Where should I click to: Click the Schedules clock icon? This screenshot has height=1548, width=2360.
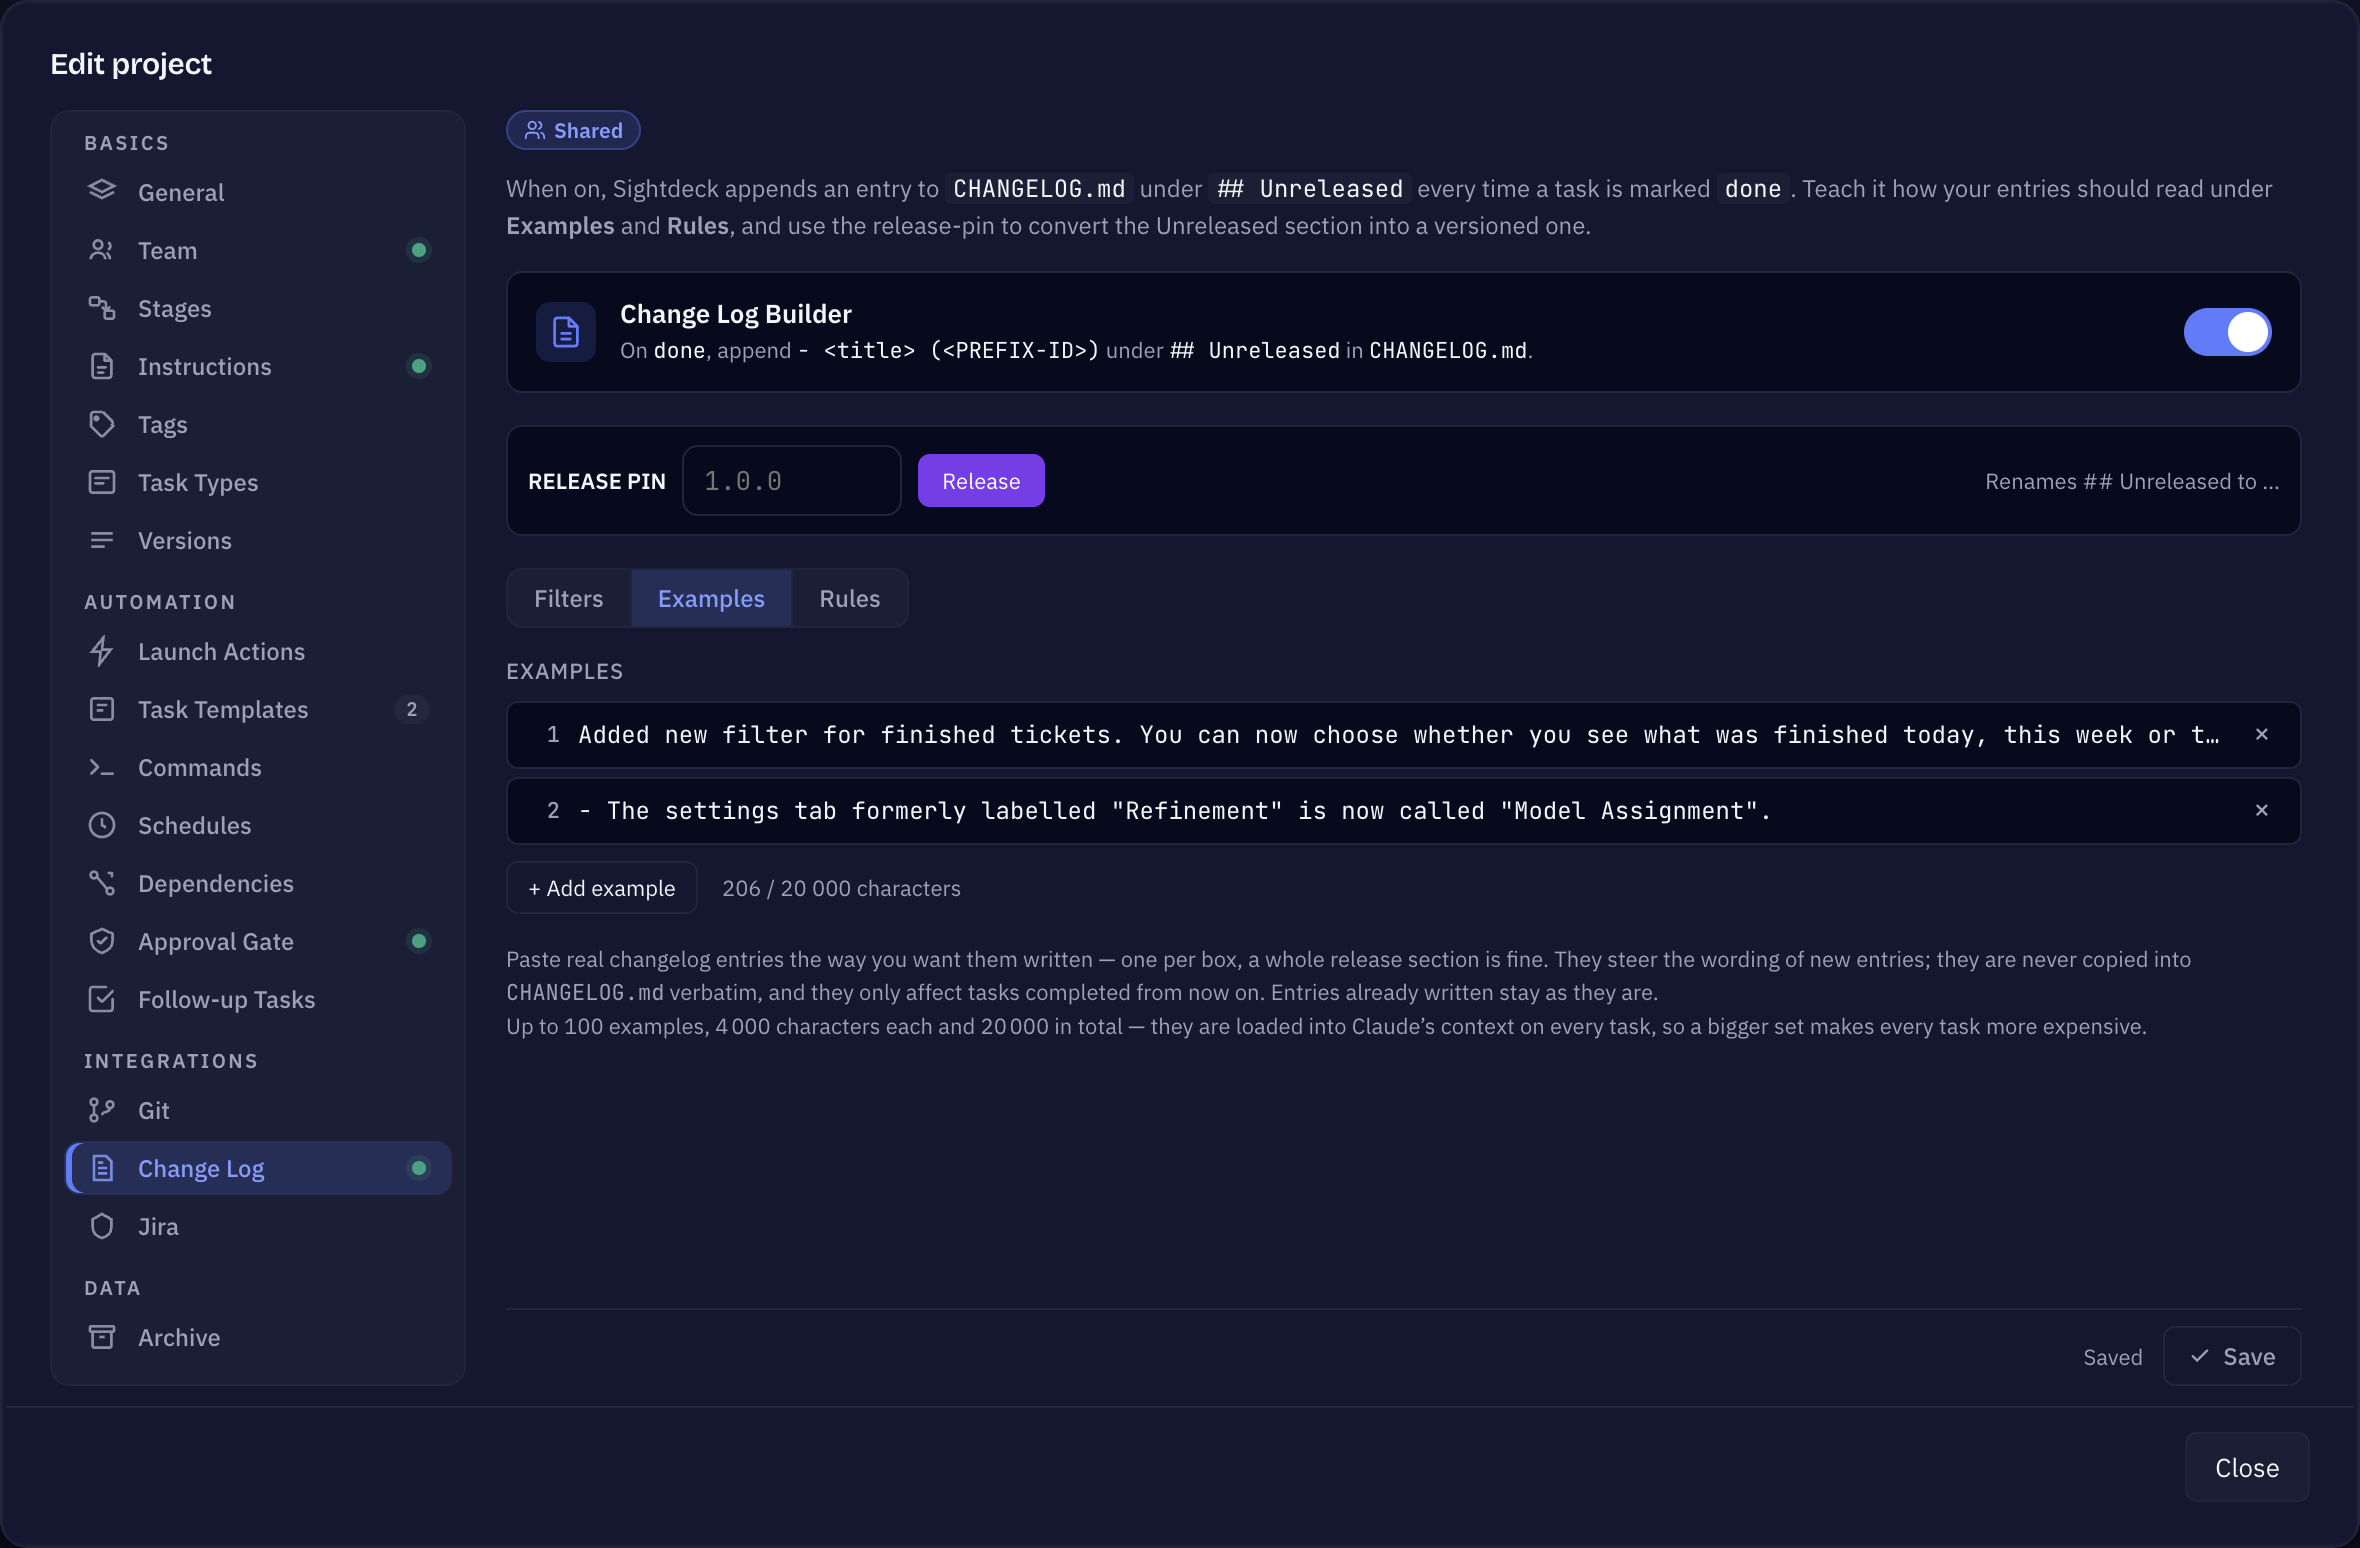point(102,825)
